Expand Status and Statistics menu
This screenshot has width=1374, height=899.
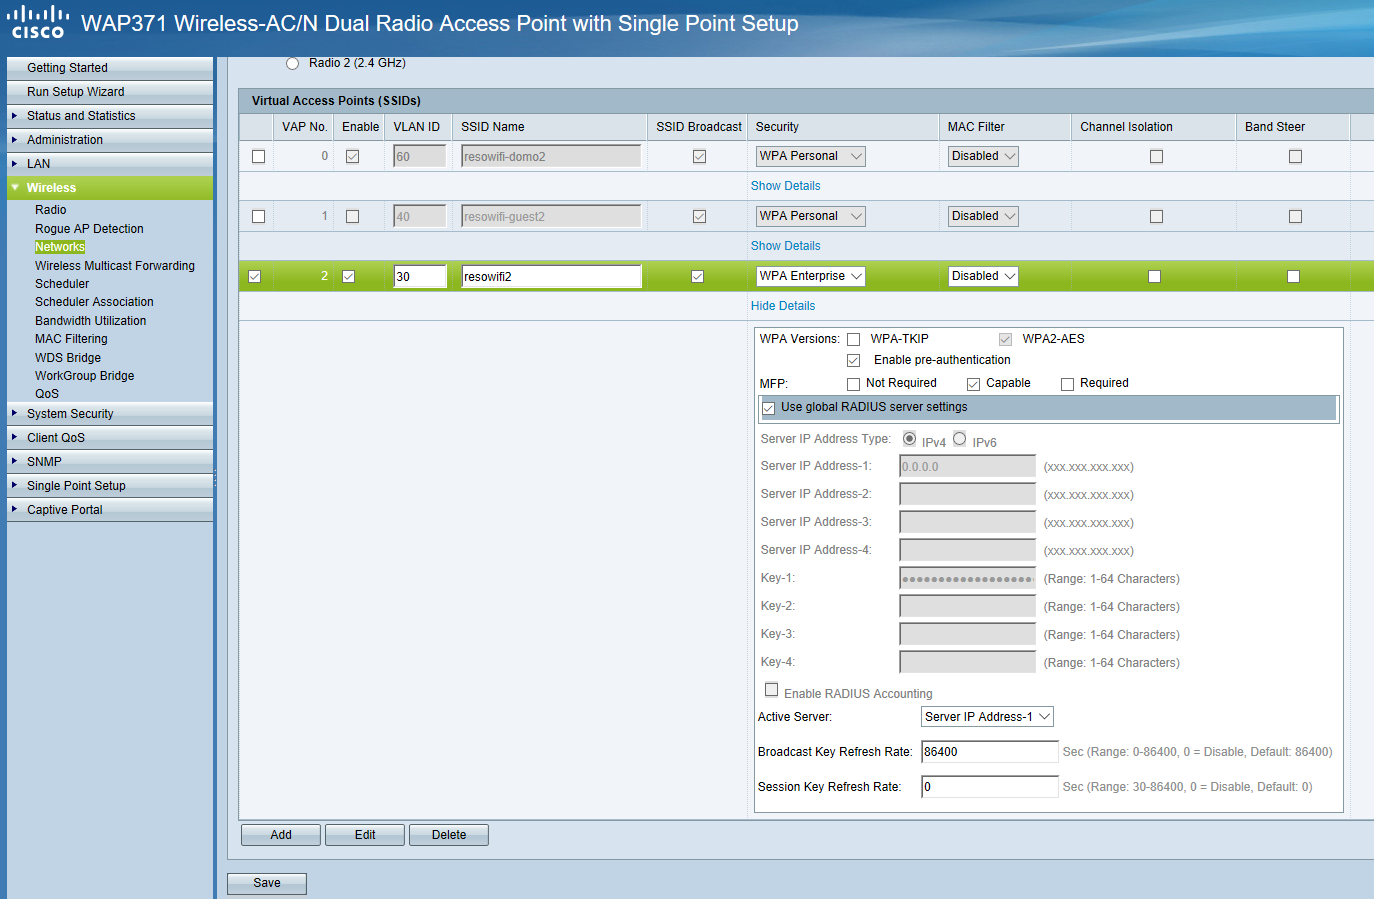coord(110,116)
